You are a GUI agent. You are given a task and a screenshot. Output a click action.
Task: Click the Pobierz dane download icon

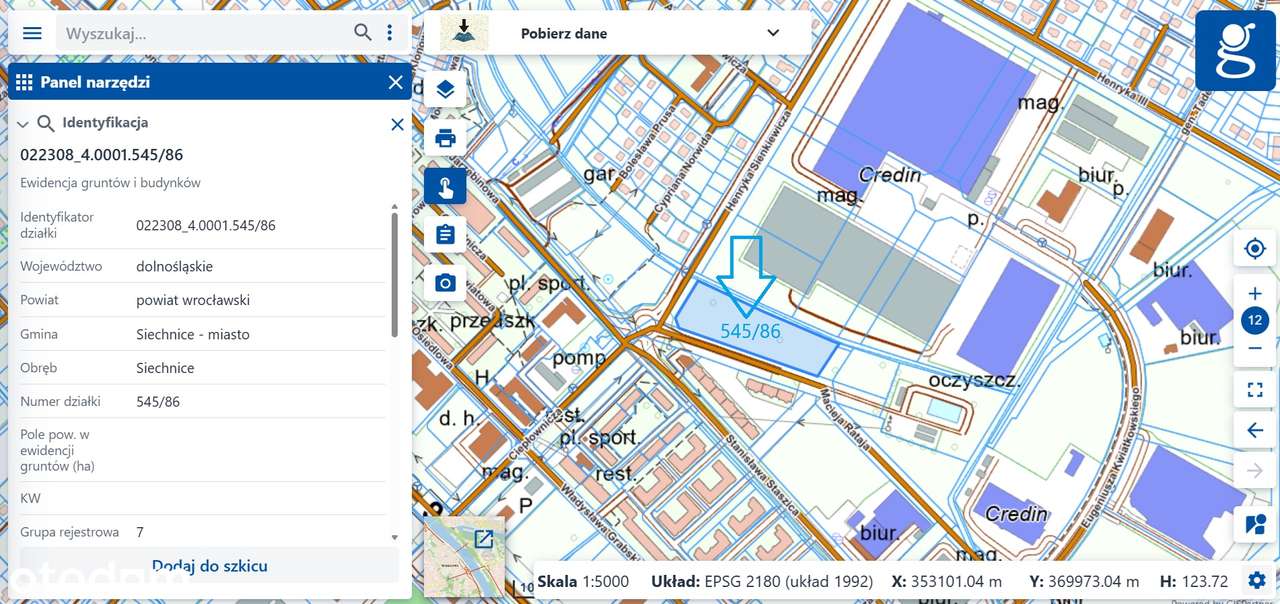(x=464, y=33)
